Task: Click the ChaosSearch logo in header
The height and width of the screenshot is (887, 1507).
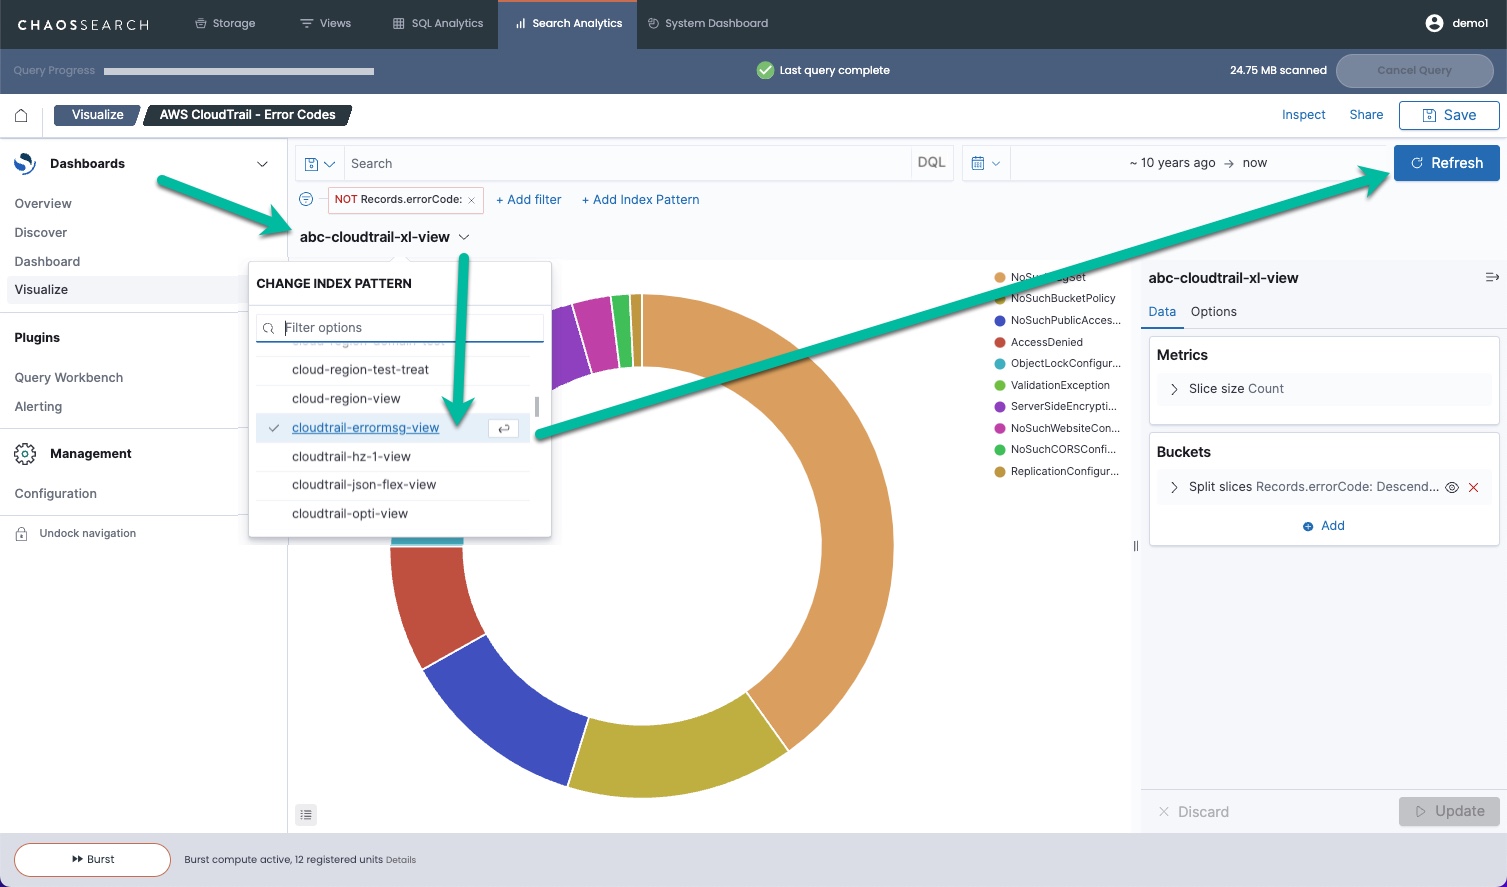Action: tap(83, 24)
